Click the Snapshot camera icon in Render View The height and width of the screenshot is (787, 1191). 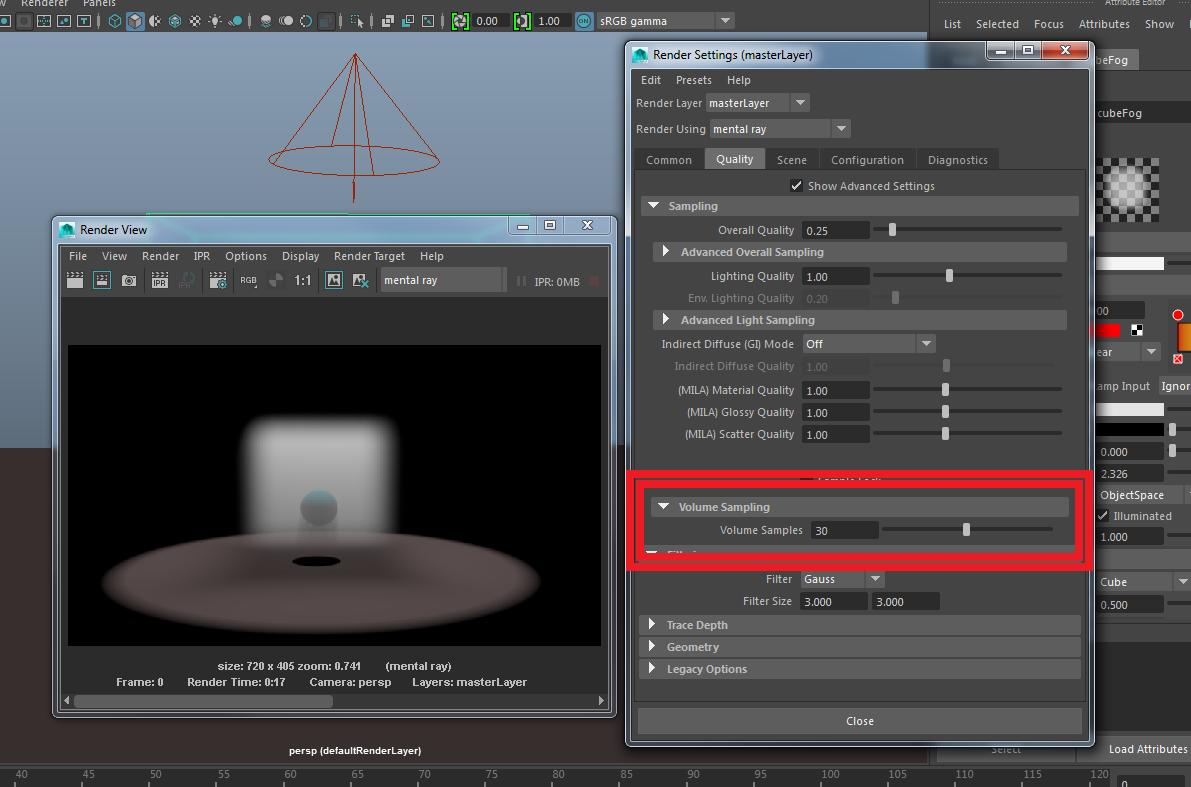tap(129, 281)
